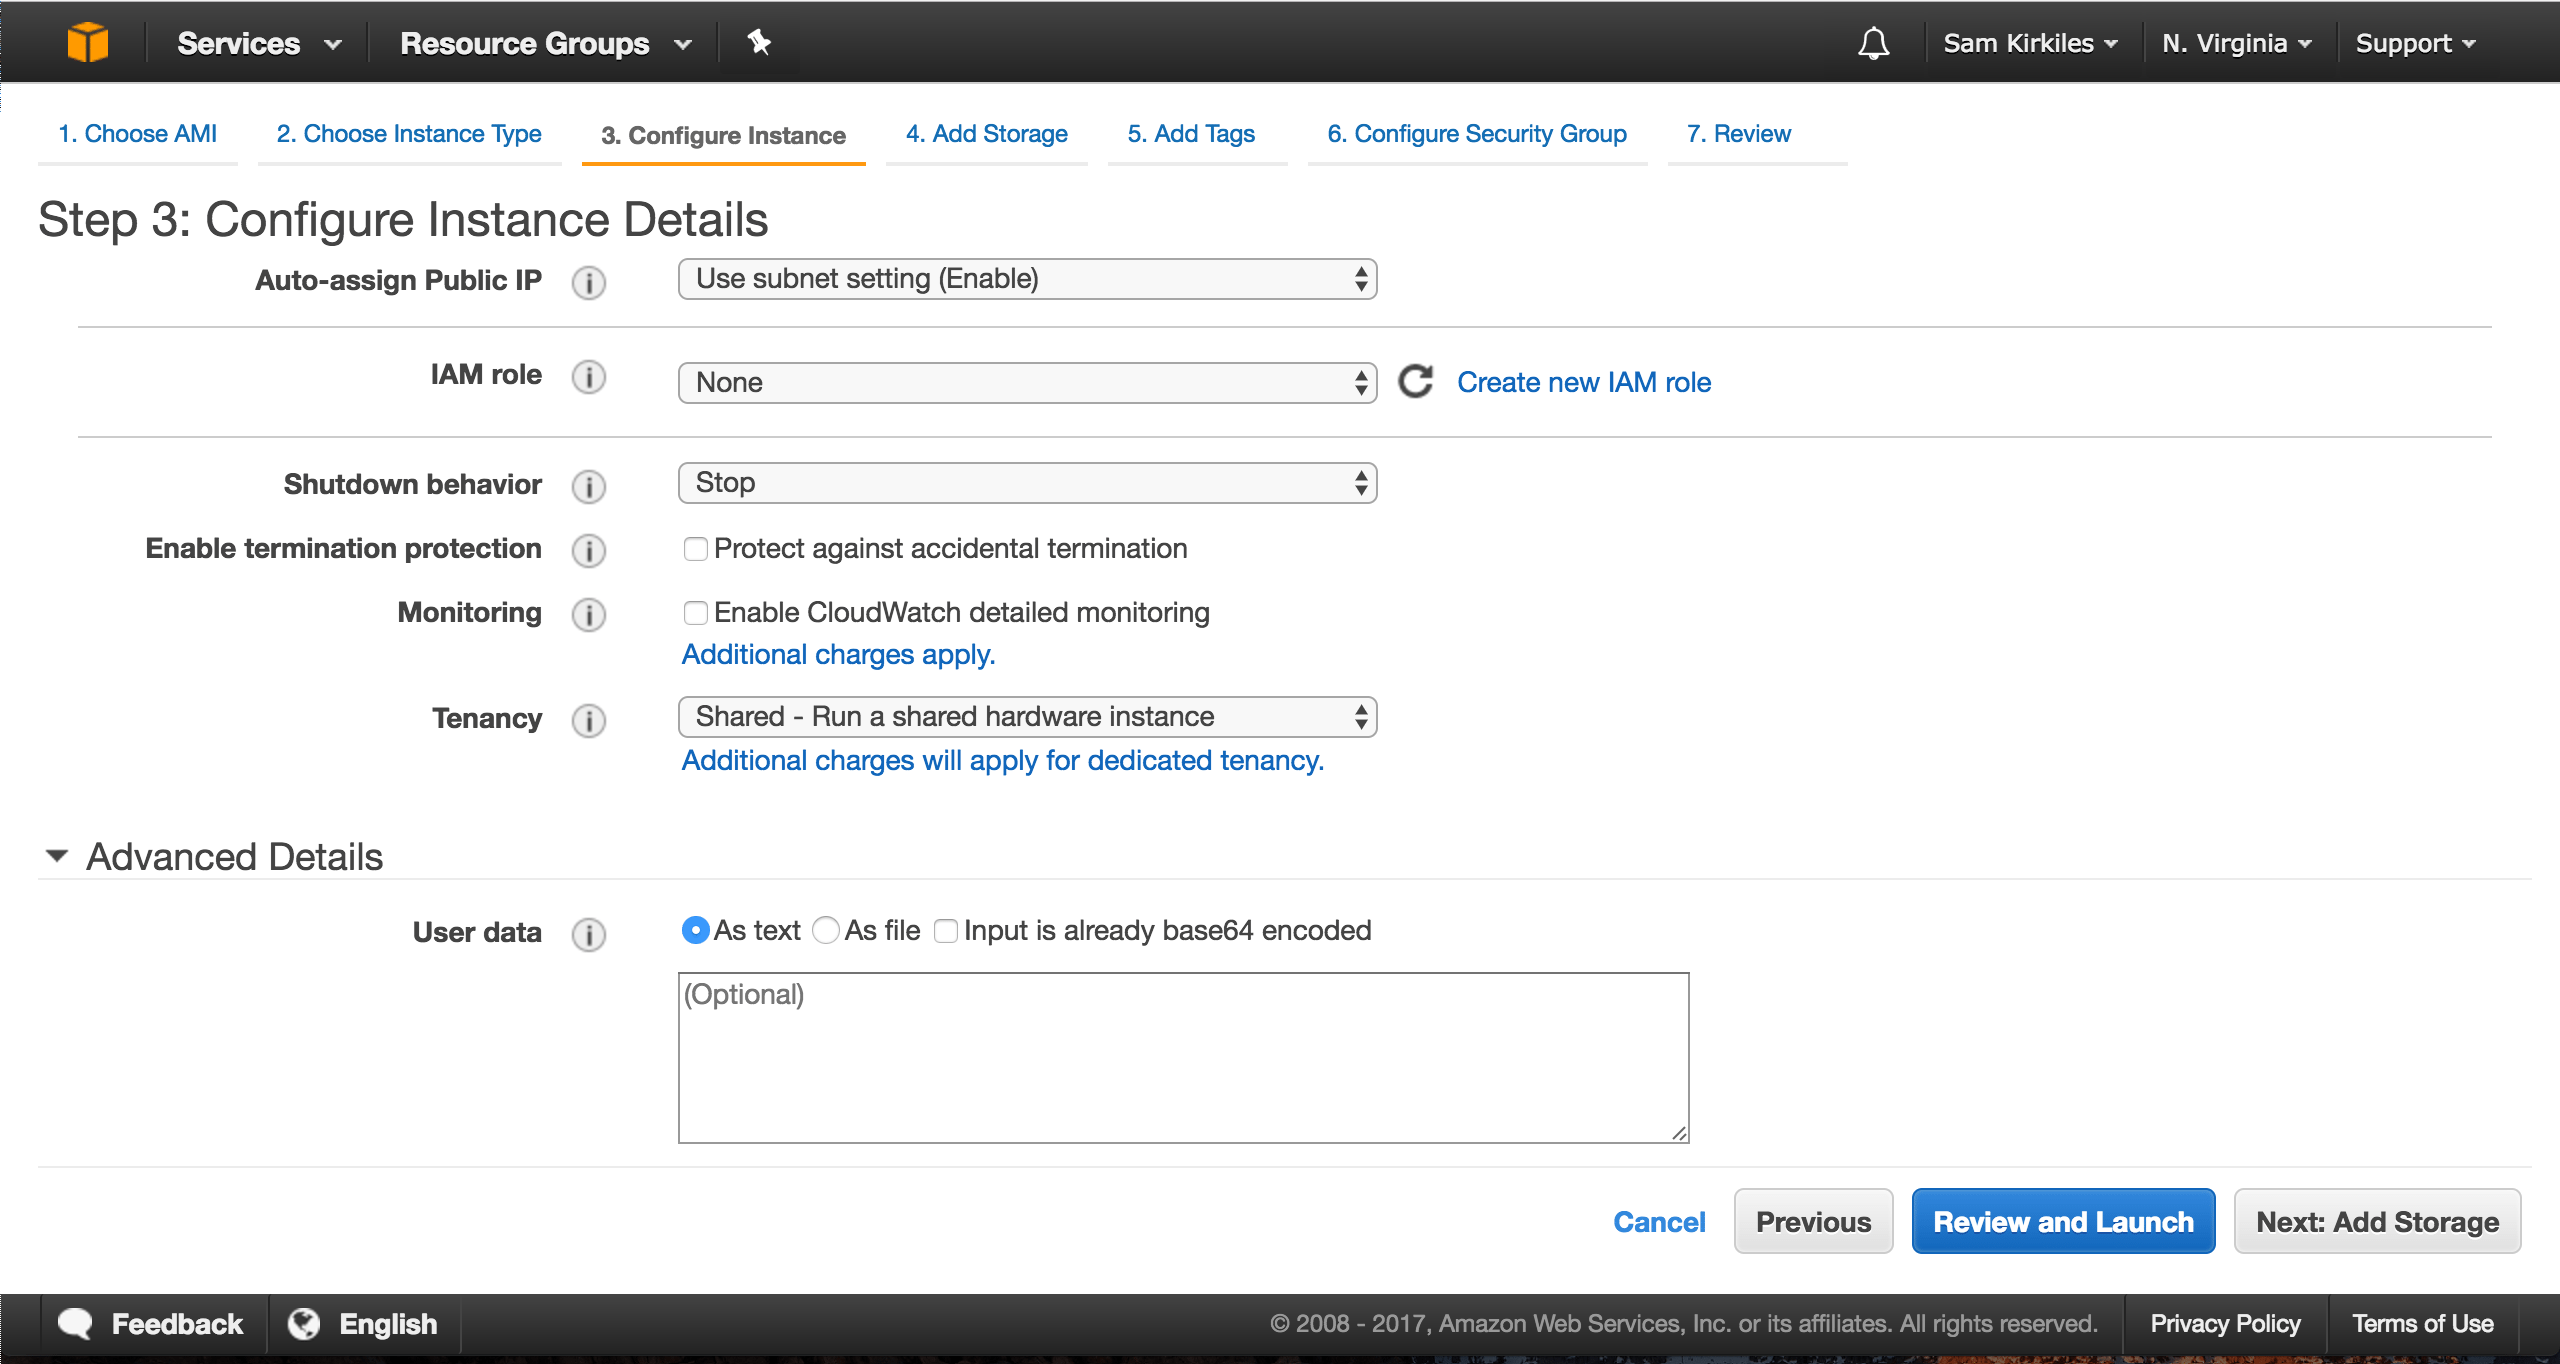Click info icon next to Auto-assign Public IP
The width and height of the screenshot is (2560, 1364).
(x=589, y=282)
